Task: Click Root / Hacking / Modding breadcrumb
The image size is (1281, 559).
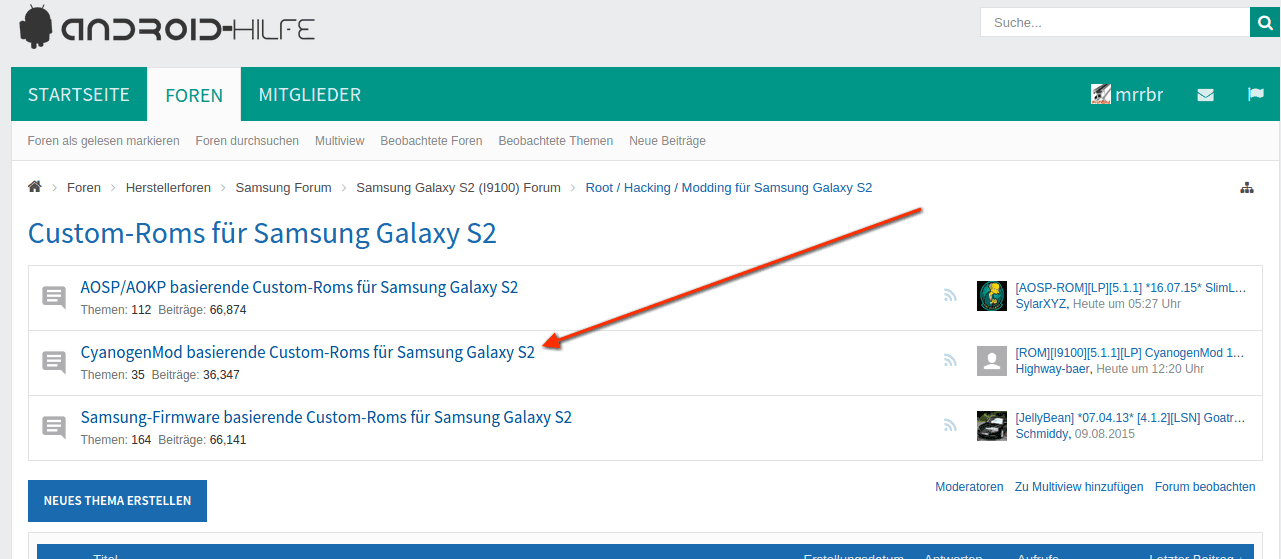Action: coord(729,188)
